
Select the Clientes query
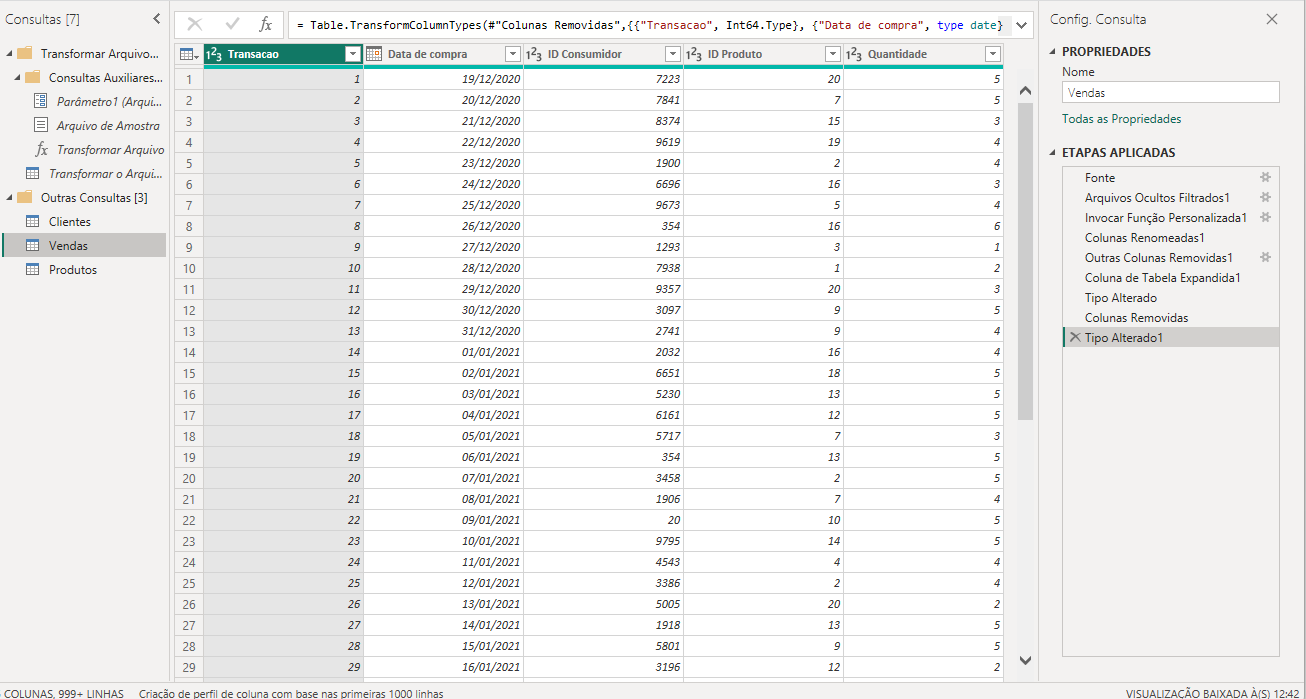coord(69,222)
